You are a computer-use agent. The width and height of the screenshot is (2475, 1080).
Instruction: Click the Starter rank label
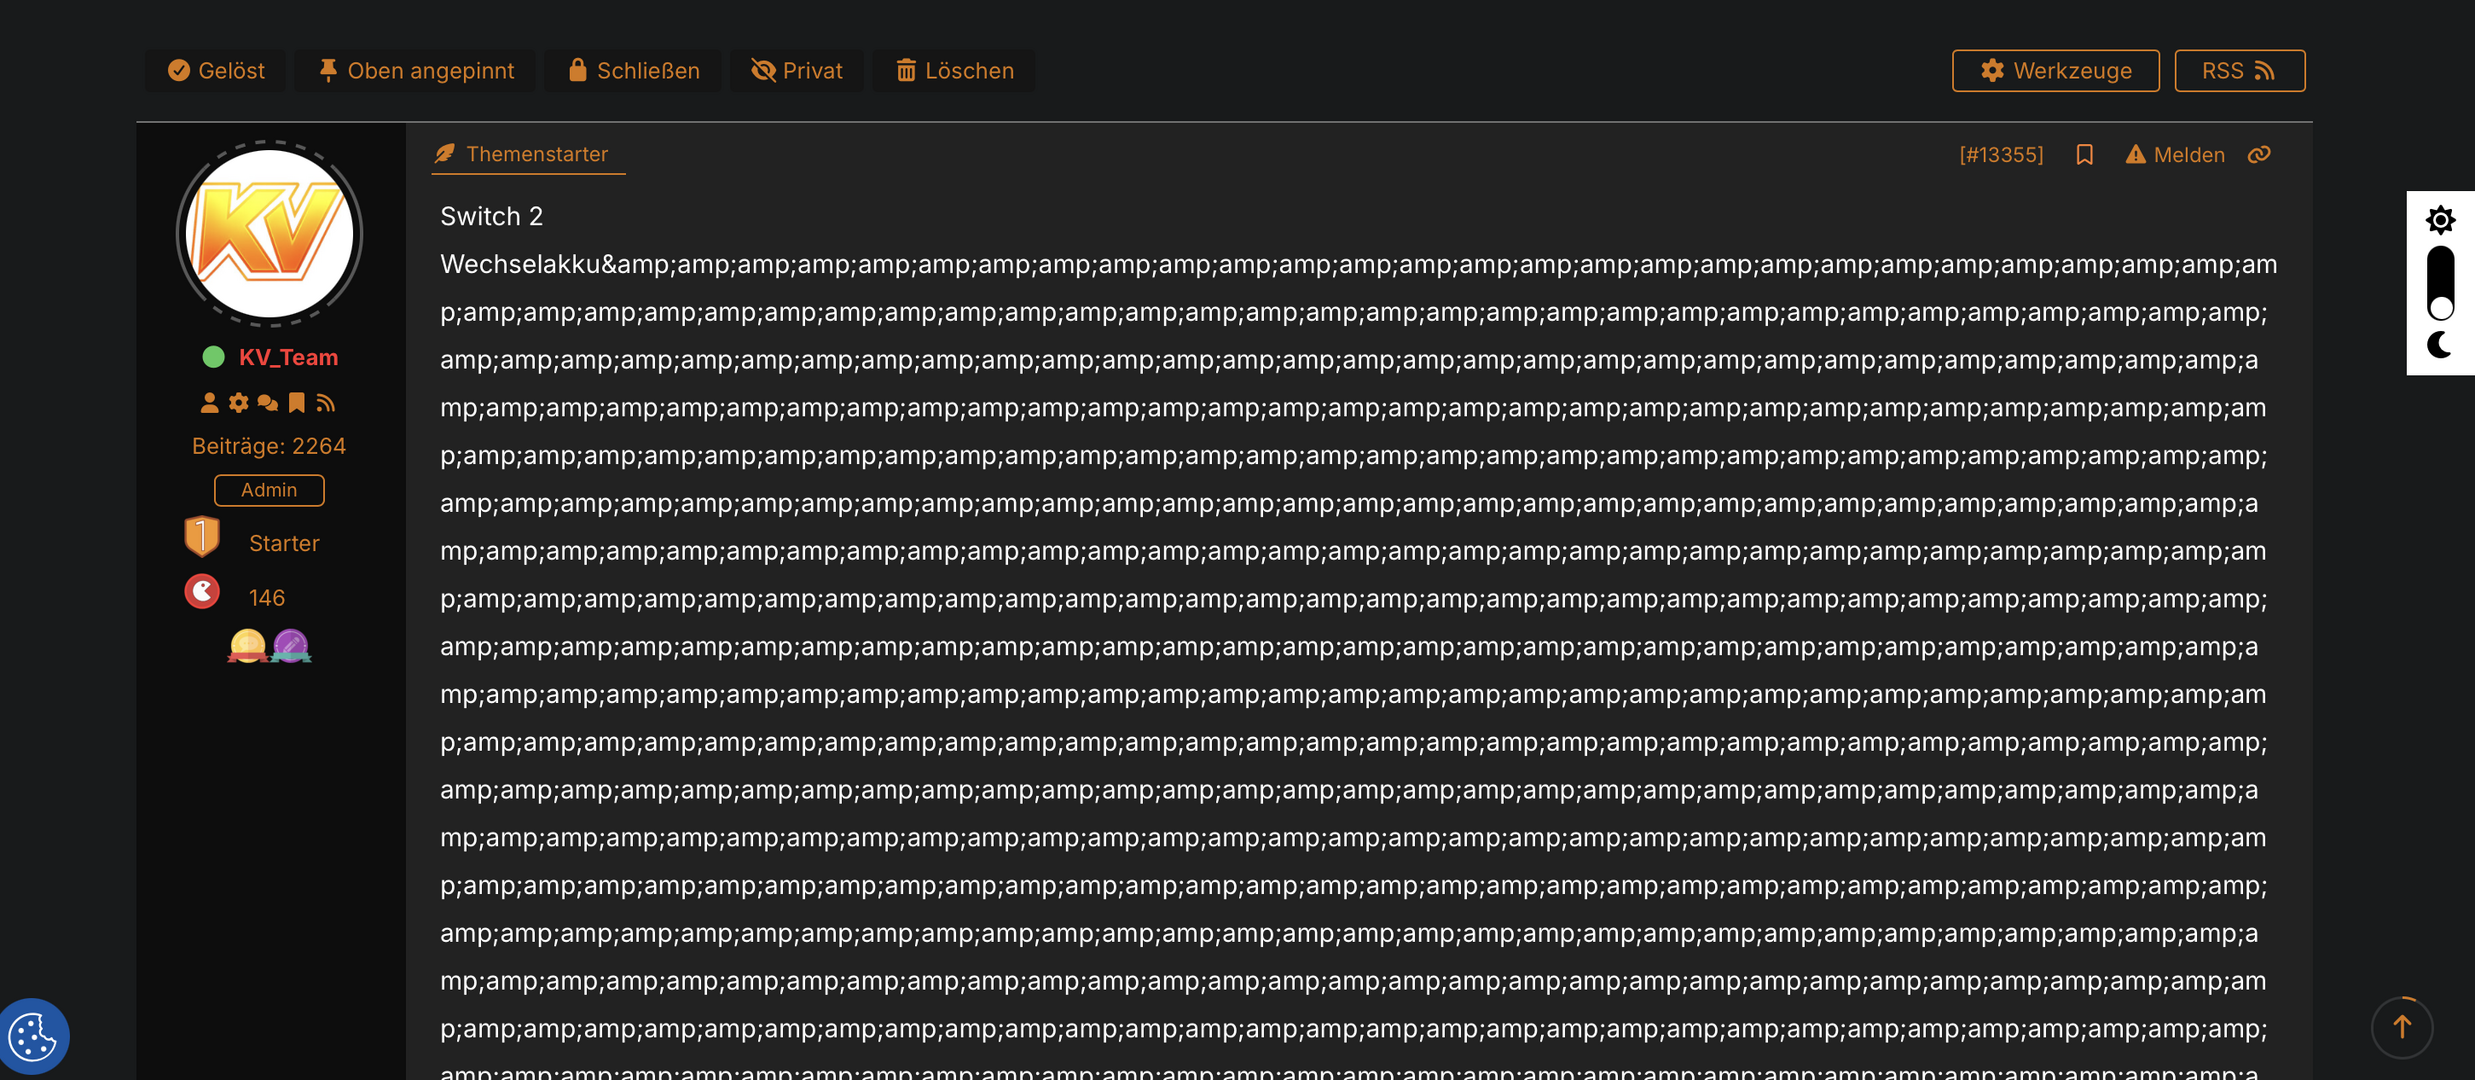pyautogui.click(x=284, y=543)
